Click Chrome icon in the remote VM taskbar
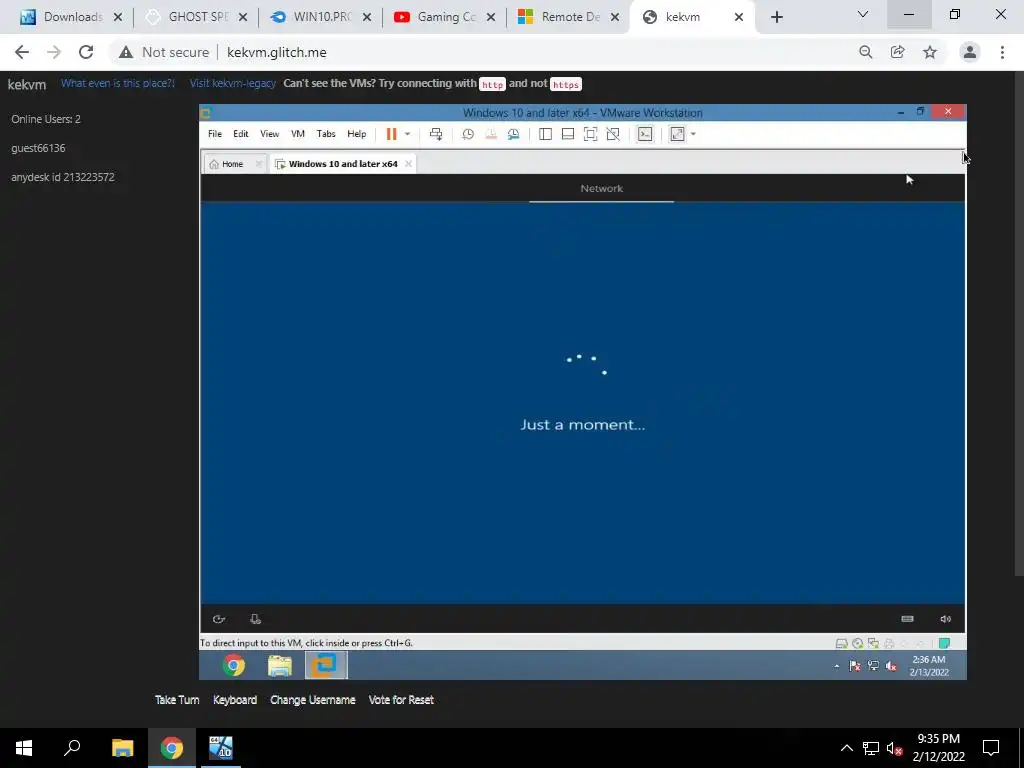1024x768 pixels. click(x=234, y=665)
